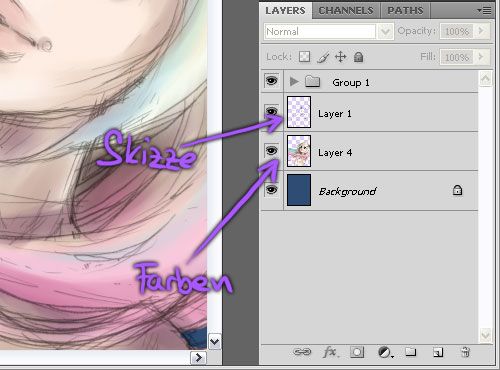The width and height of the screenshot is (500, 370).
Task: Hide the Background layer
Action: 272,190
